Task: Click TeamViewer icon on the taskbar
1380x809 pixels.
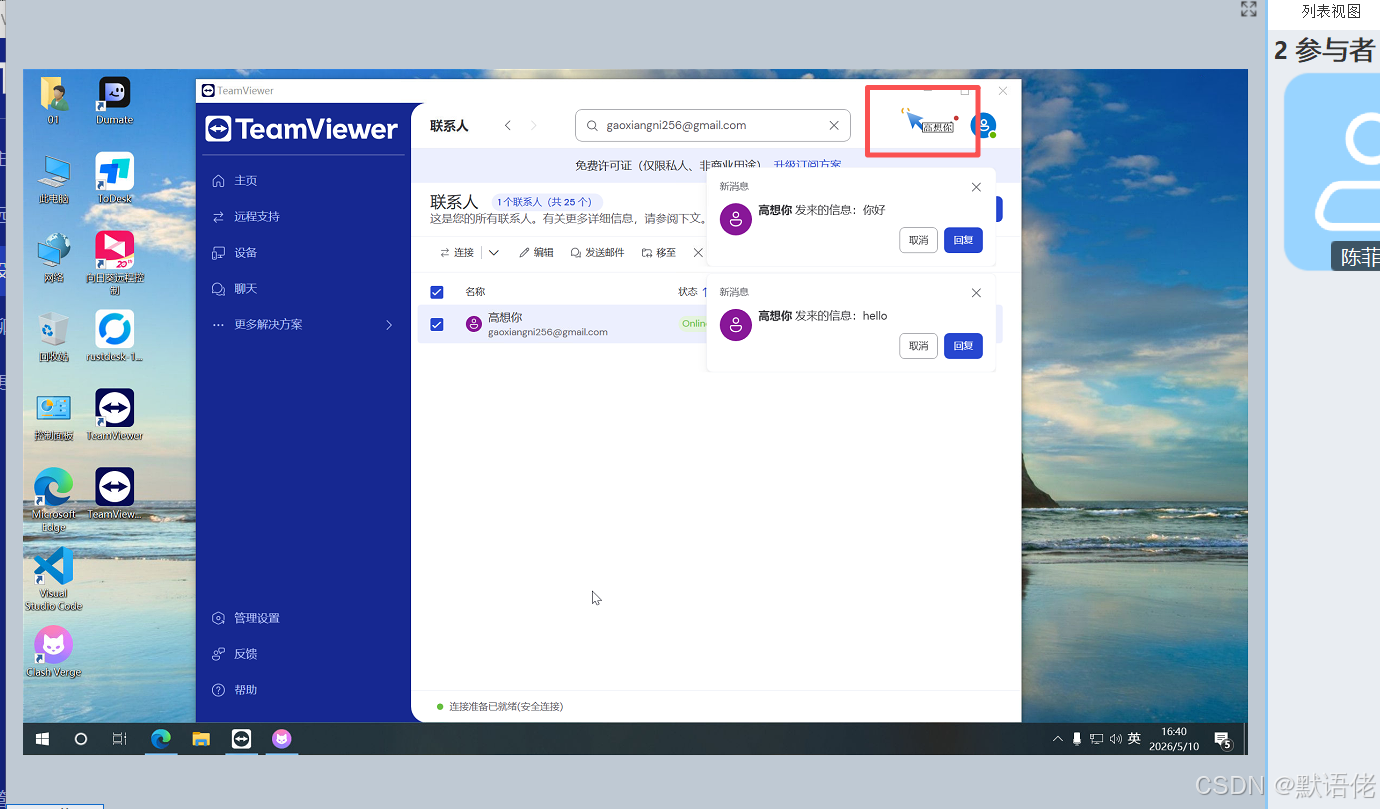Action: pos(241,739)
